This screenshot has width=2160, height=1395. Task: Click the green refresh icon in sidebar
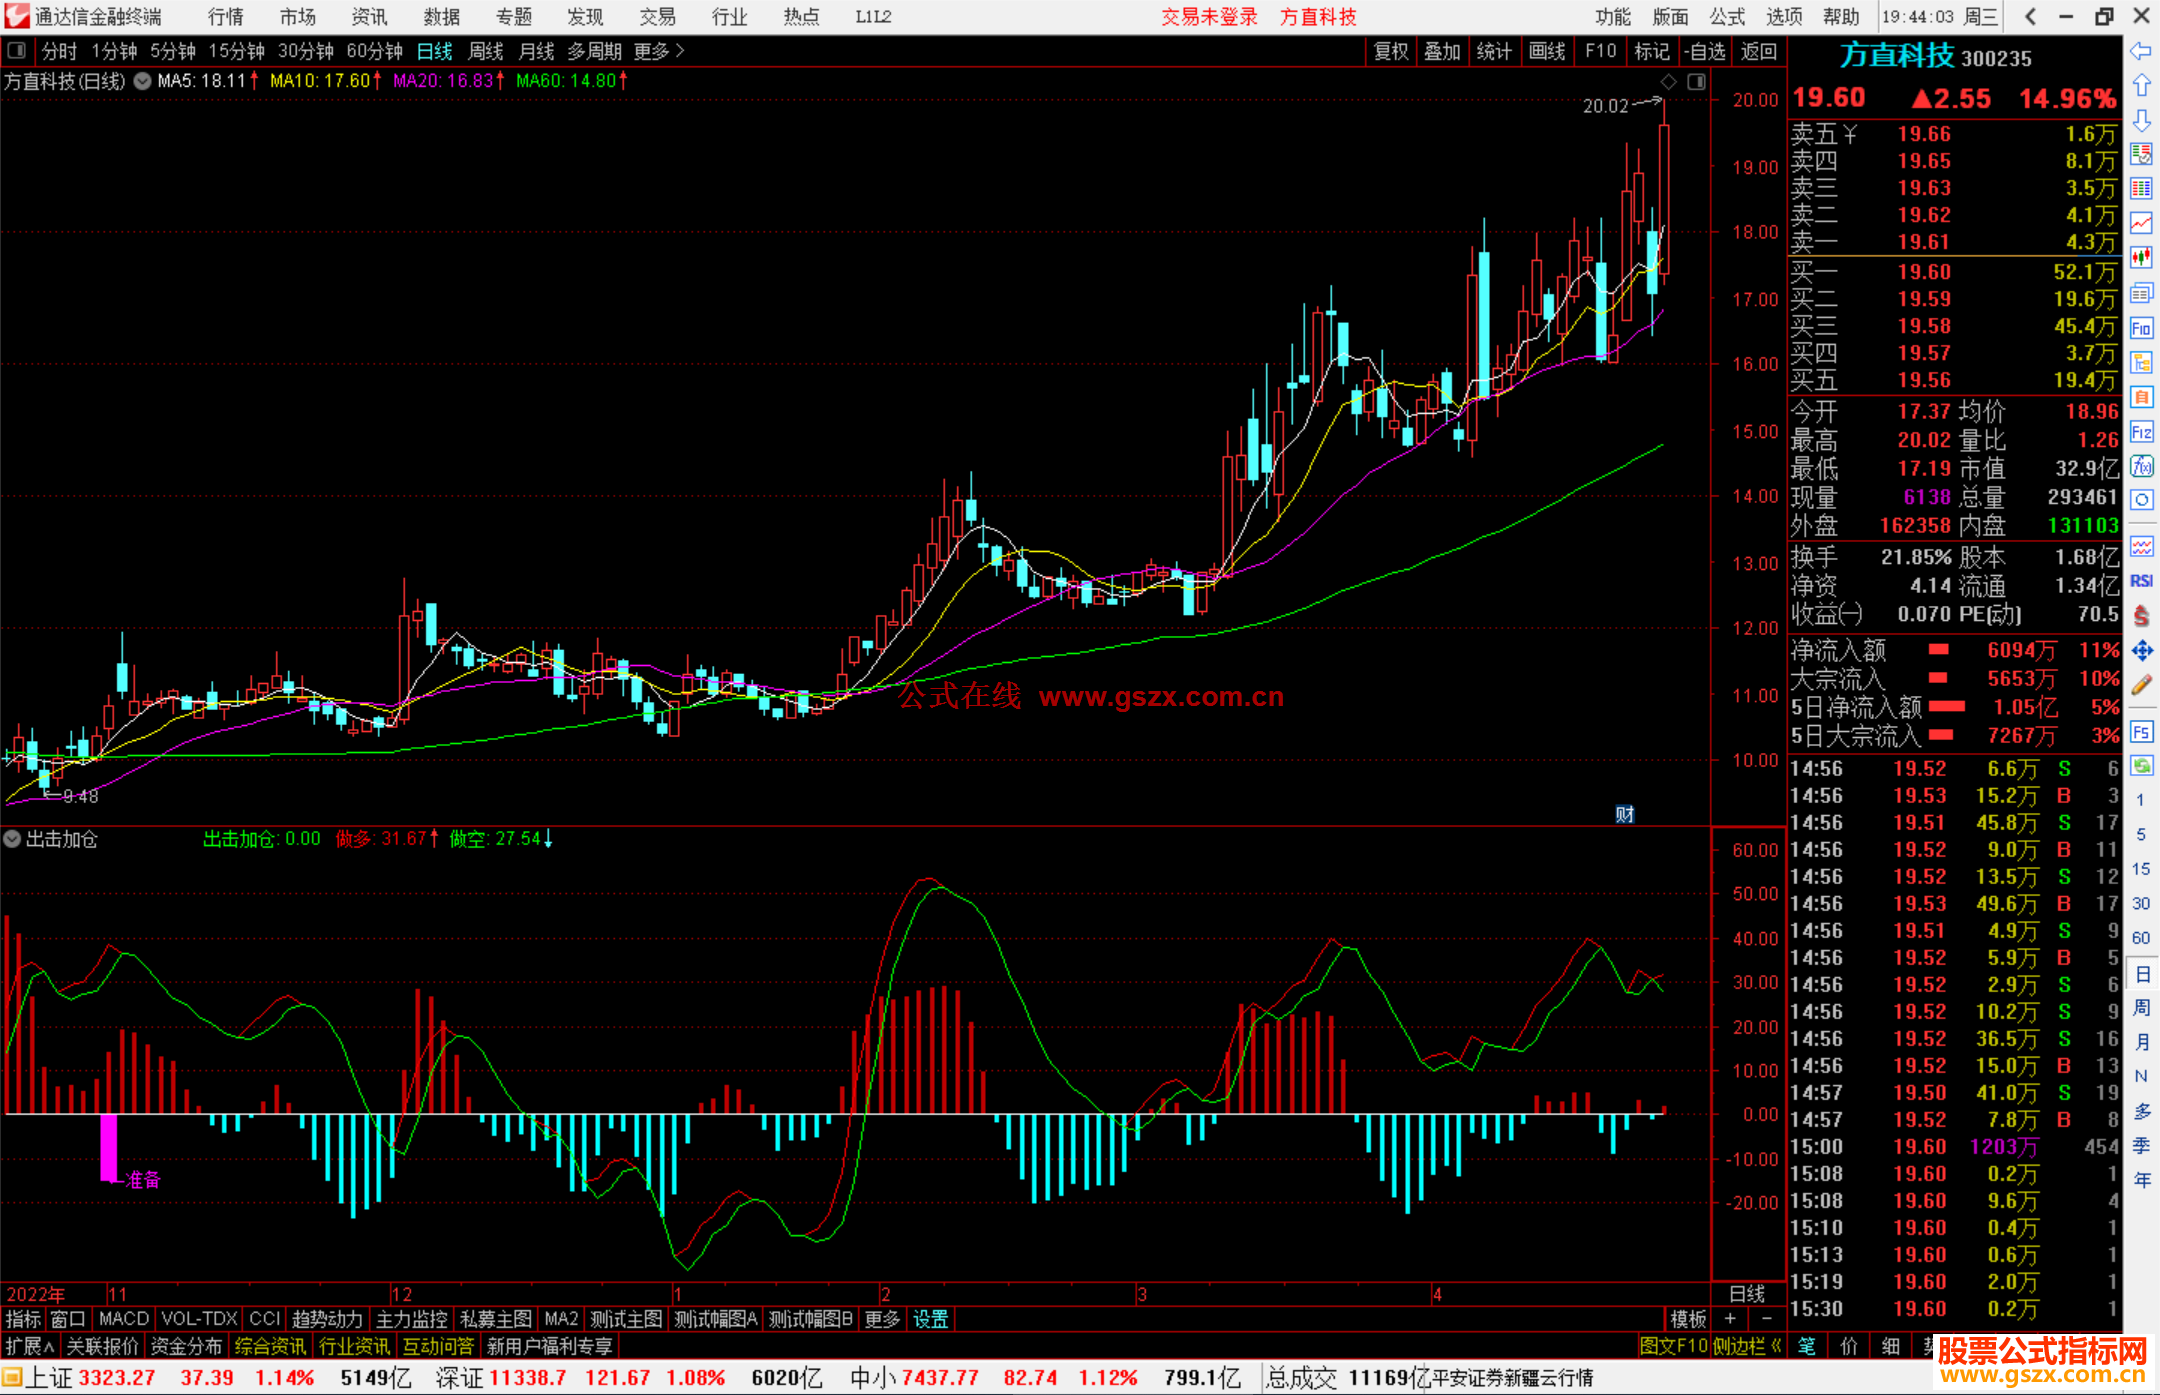[x=2141, y=766]
